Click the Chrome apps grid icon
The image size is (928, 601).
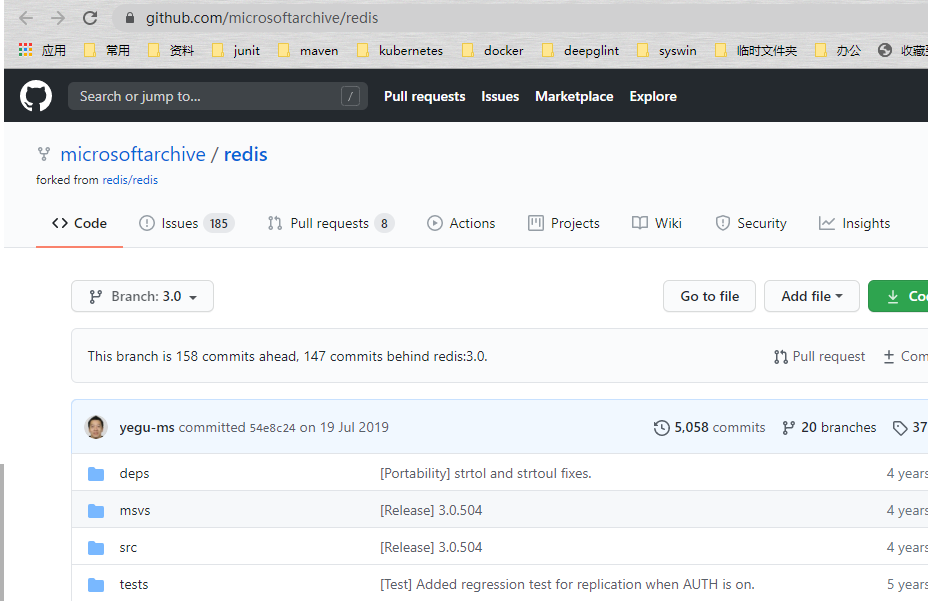pos(25,50)
